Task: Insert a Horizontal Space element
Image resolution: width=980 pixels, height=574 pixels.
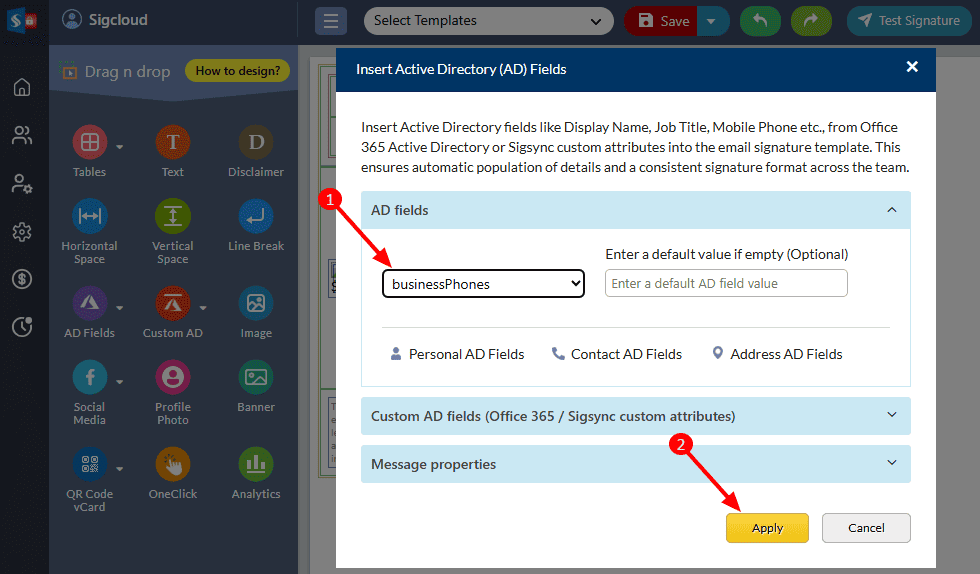Action: point(90,216)
